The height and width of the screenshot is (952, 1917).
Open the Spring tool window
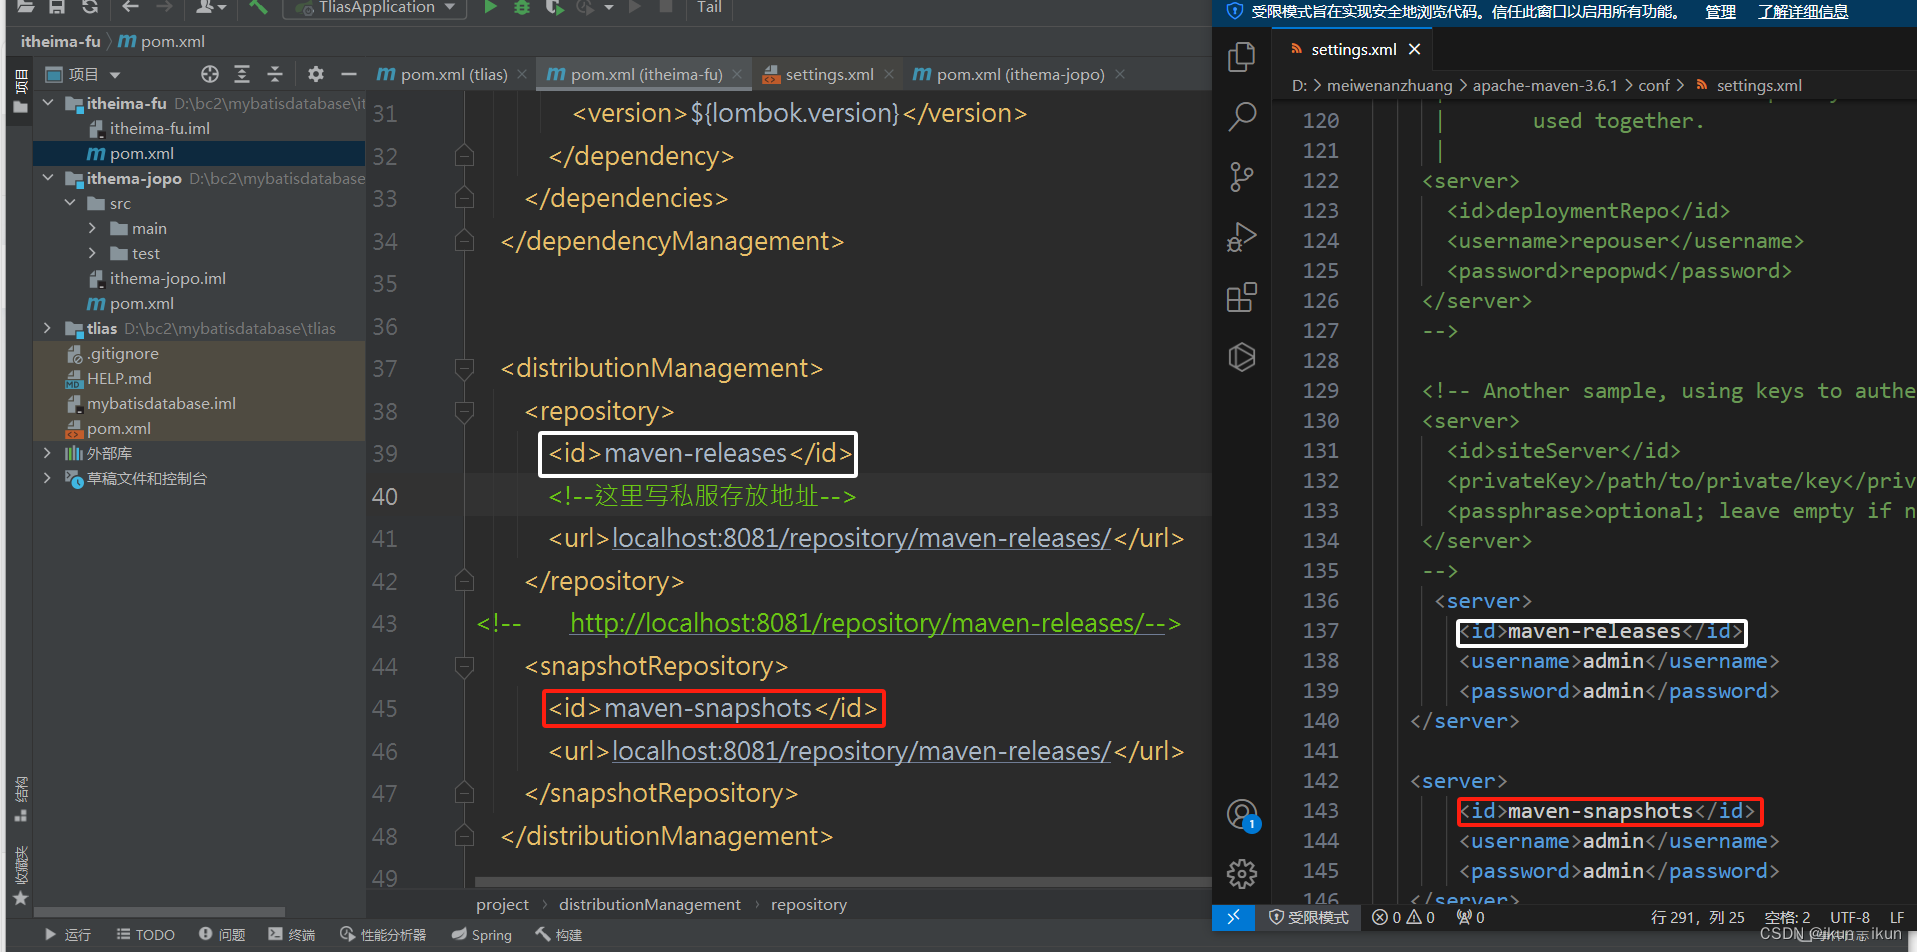point(481,934)
